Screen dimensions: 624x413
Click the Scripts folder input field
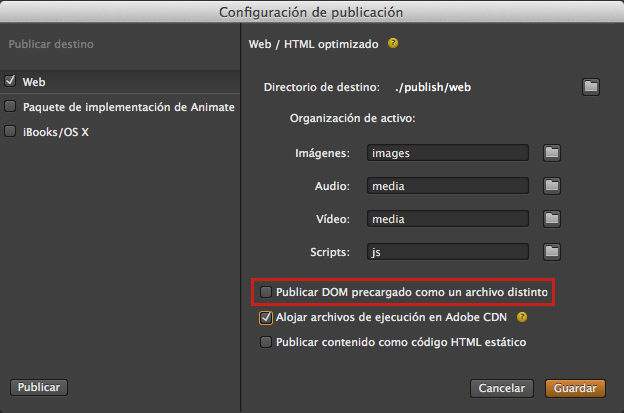[x=446, y=252]
